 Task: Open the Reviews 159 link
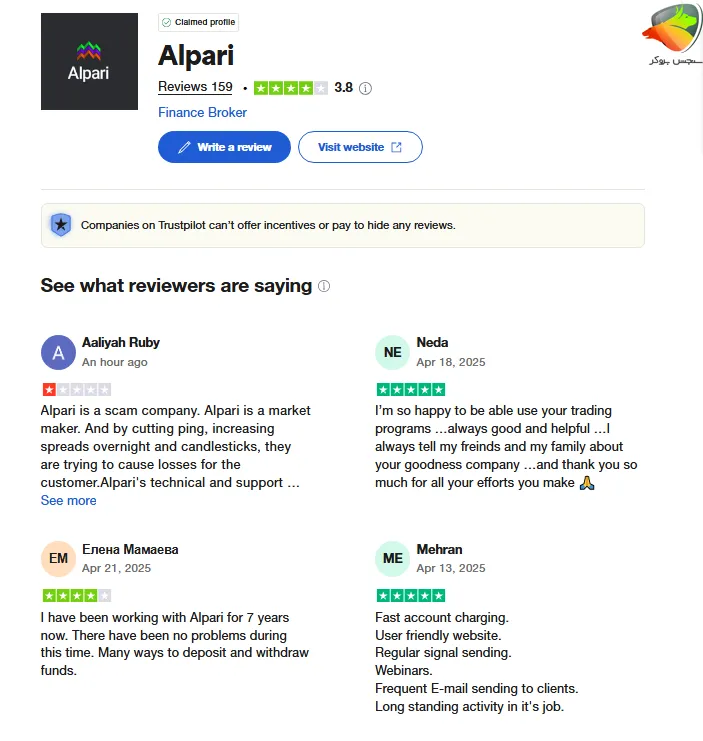pos(195,87)
